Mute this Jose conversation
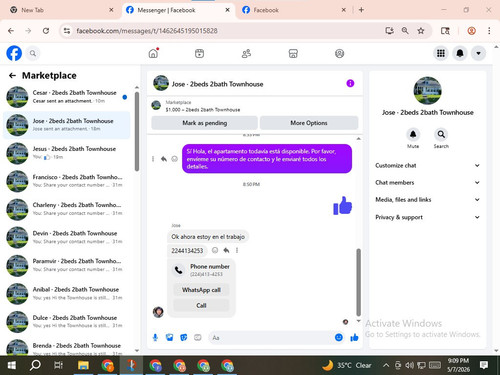 point(413,135)
